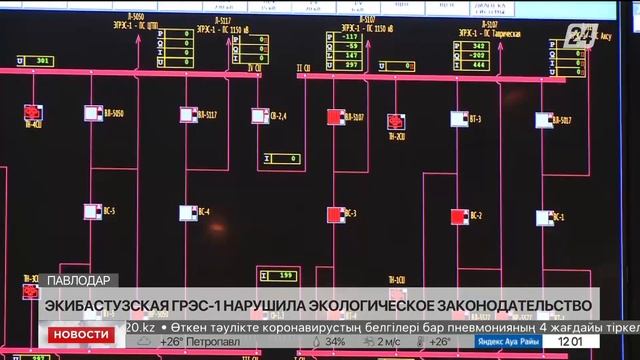Click the channel 24 logo
The image size is (640, 360).
click(x=581, y=36)
